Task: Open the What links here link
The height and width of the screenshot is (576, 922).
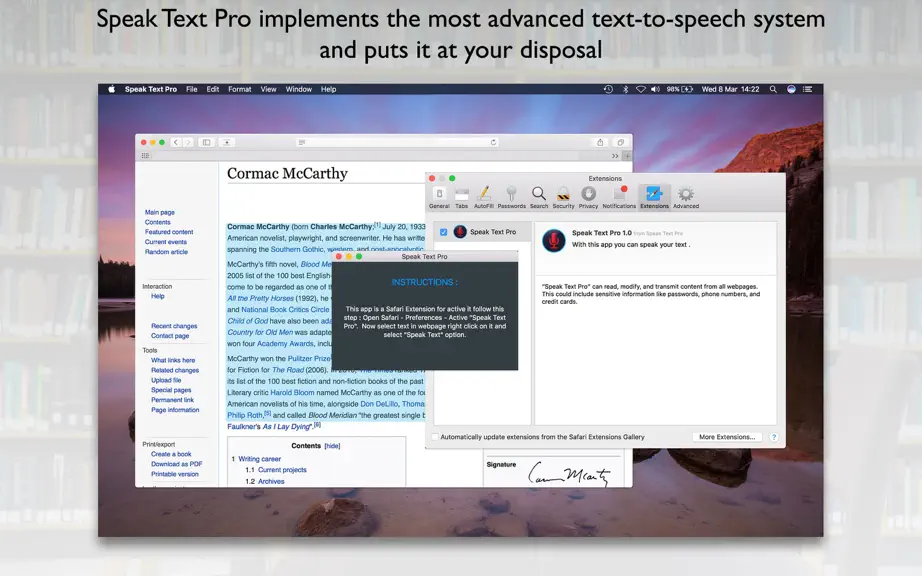Action: click(173, 360)
